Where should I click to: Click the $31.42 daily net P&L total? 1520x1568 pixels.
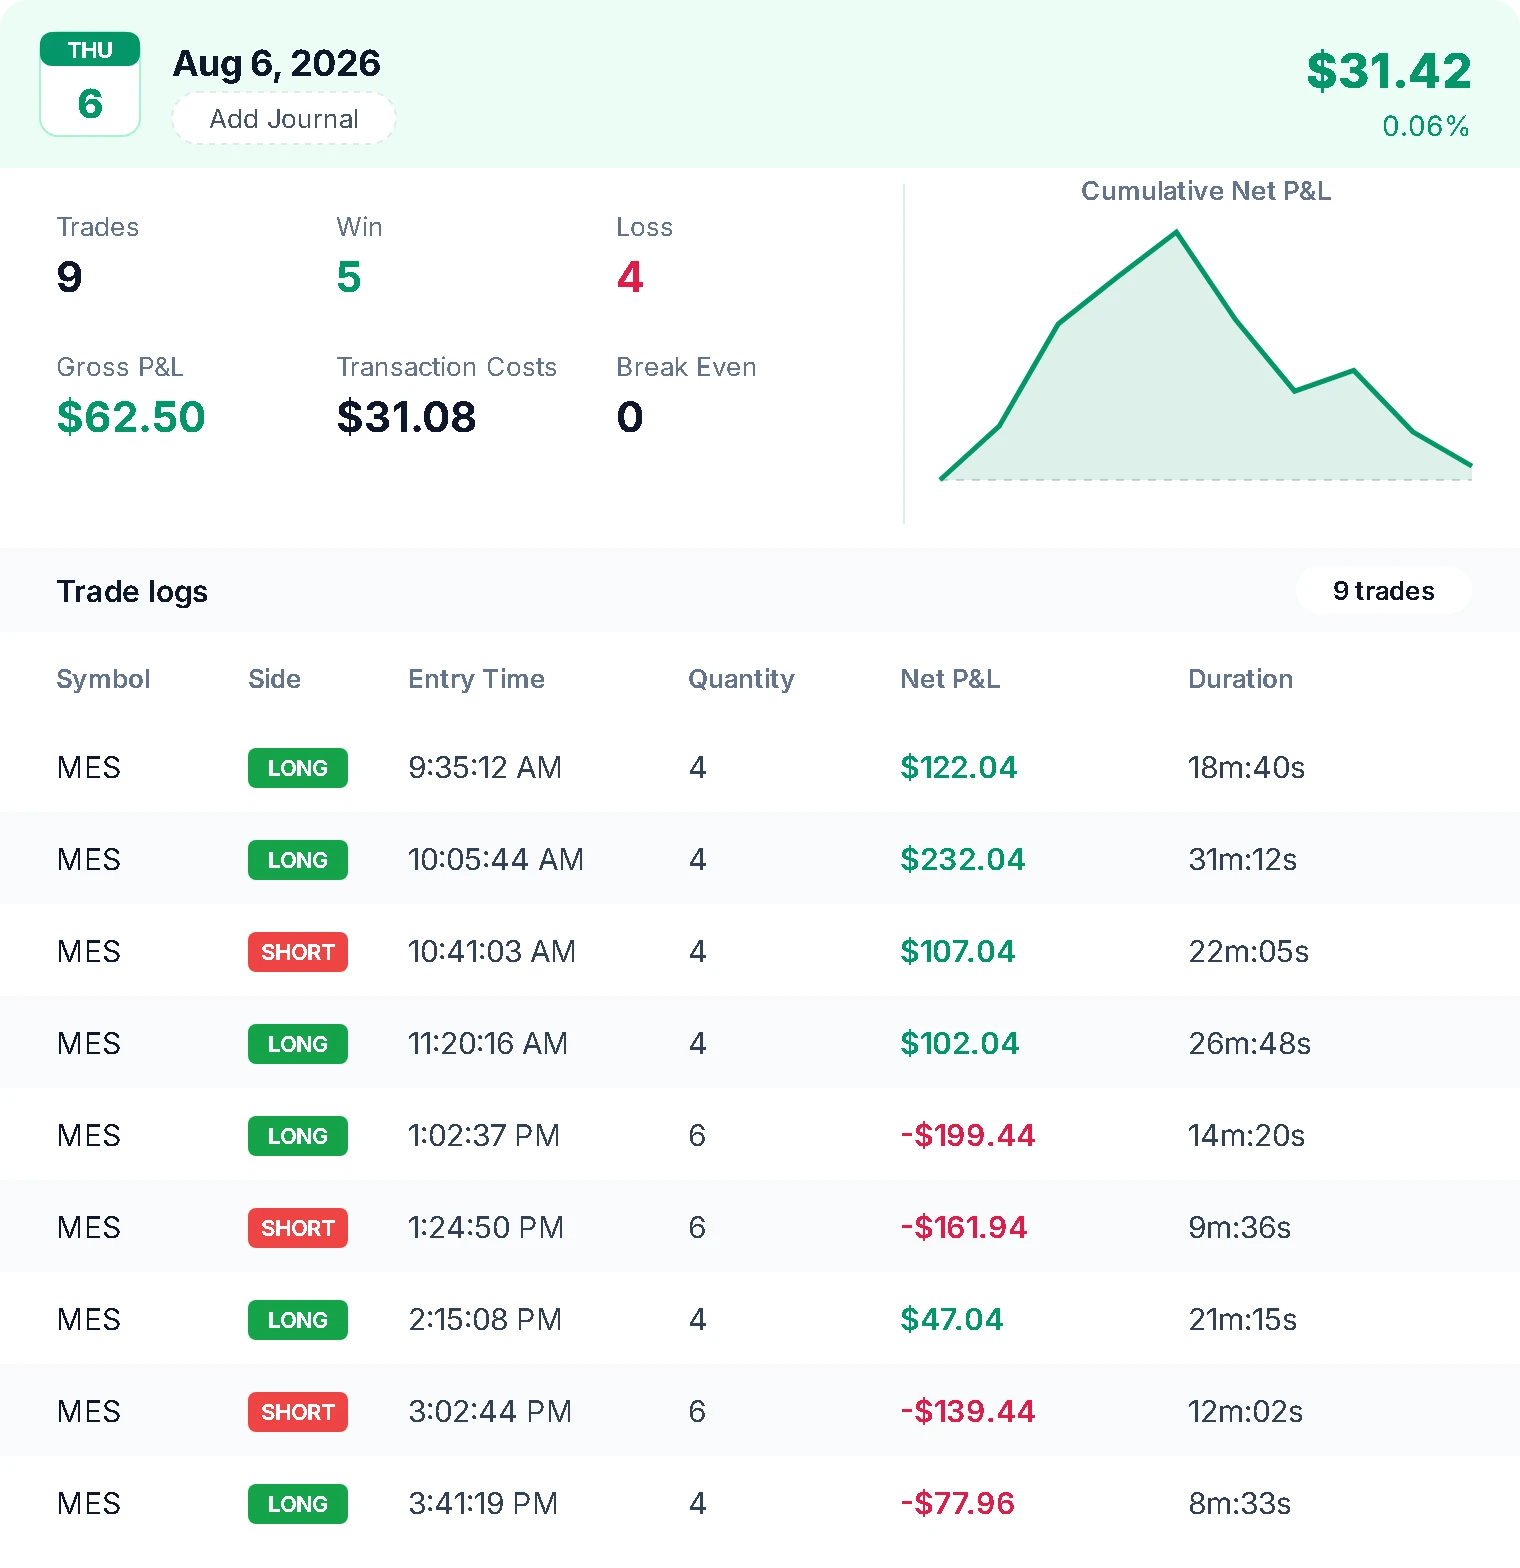tap(1389, 71)
